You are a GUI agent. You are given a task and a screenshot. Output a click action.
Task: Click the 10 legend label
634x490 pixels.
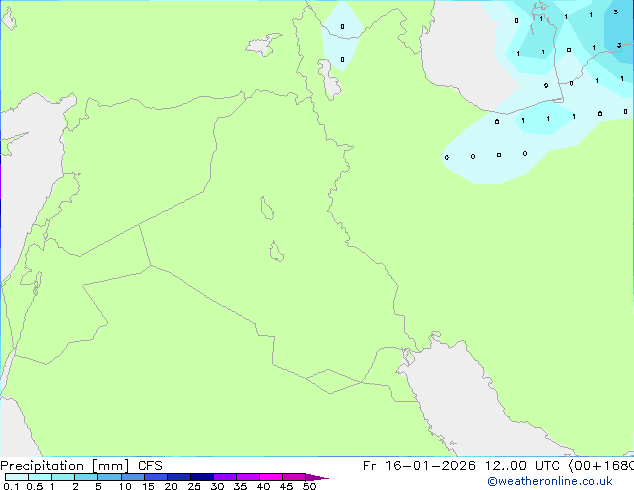125,486
